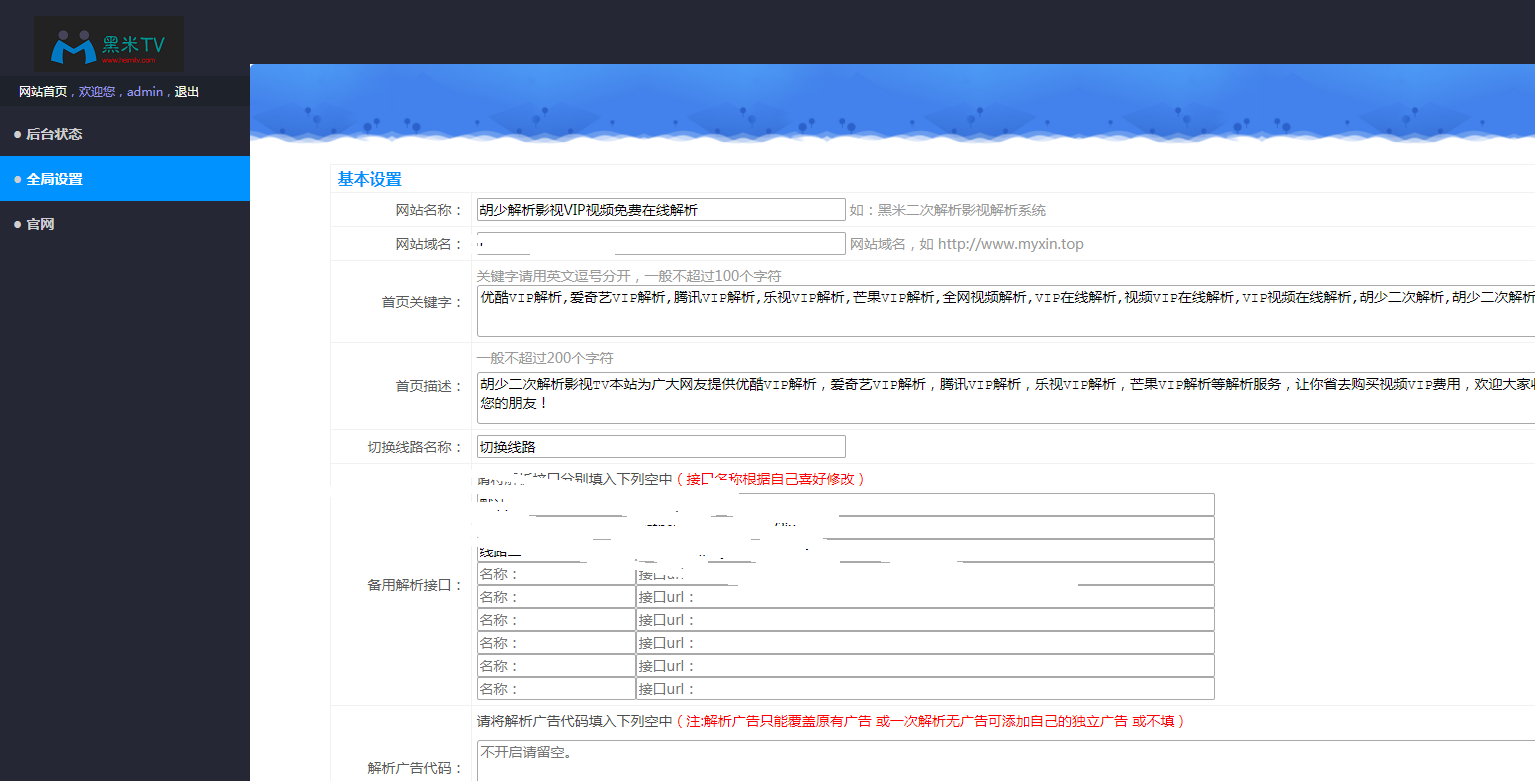This screenshot has height=781, width=1535.
Task: Focus the 切换线路名称 input box
Action: point(660,447)
